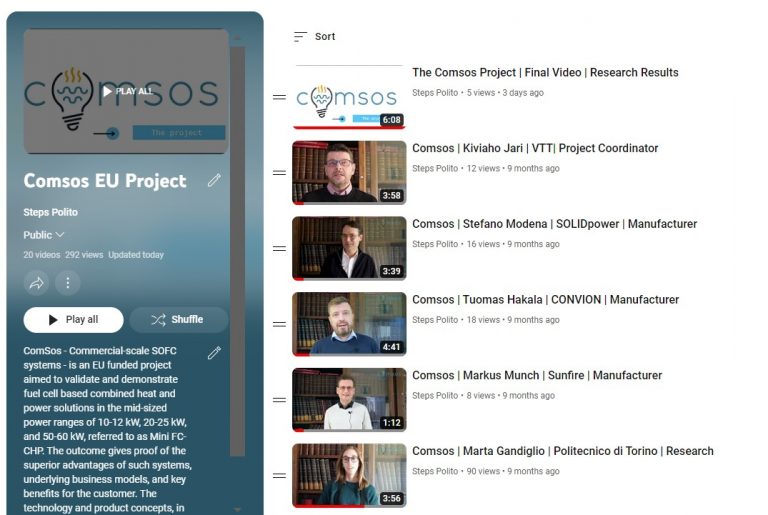Open the Stefano Modena video thumbnail
The height and width of the screenshot is (515, 768).
click(x=349, y=248)
